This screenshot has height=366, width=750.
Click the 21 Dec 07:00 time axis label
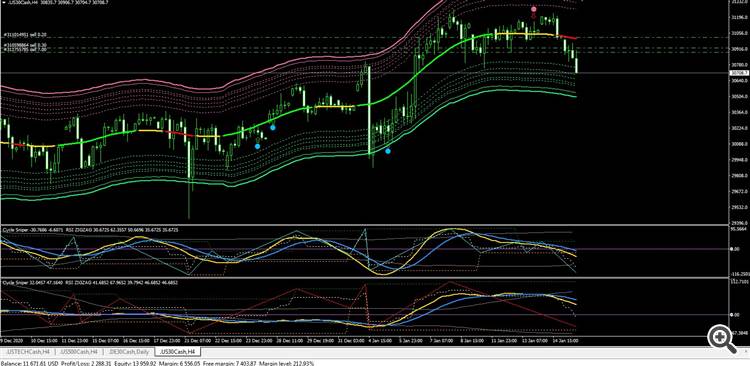tap(198, 341)
